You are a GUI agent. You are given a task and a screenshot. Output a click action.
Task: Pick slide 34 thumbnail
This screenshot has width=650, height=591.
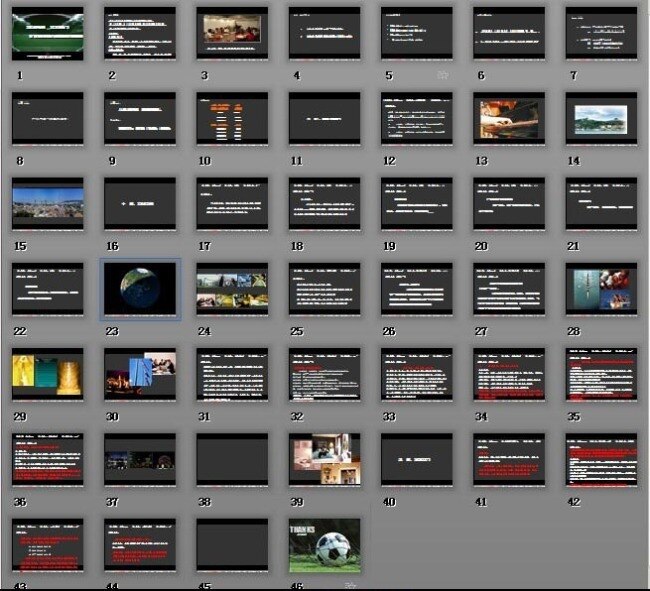coord(509,375)
